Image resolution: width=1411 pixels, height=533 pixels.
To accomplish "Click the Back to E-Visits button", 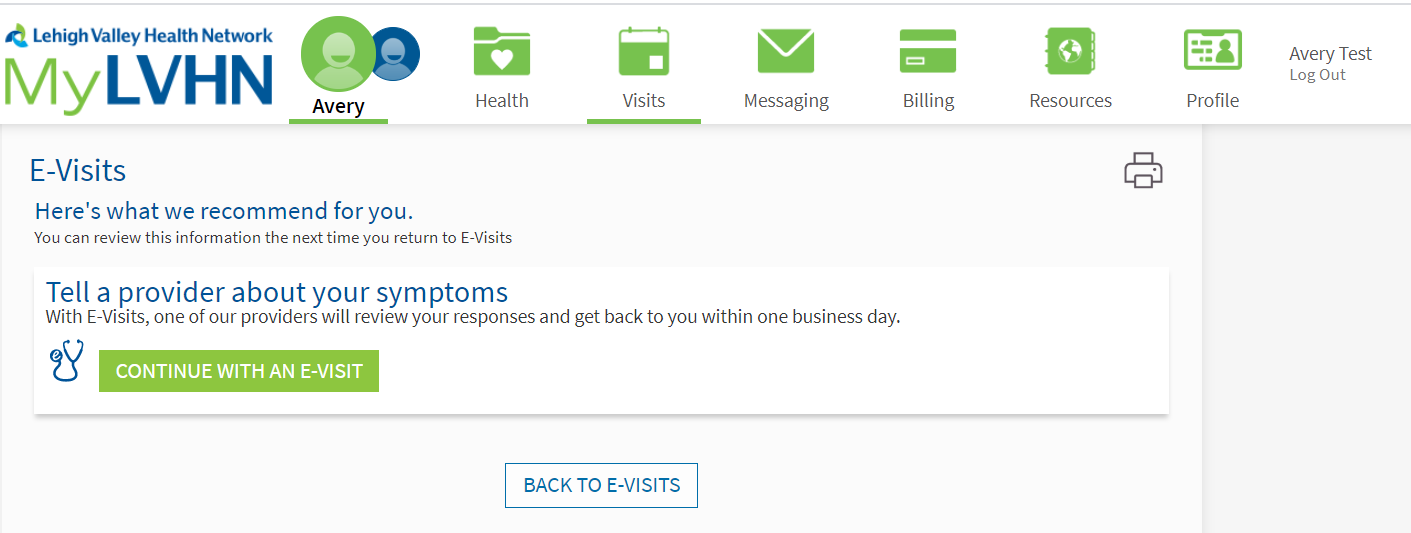I will click(x=601, y=485).
